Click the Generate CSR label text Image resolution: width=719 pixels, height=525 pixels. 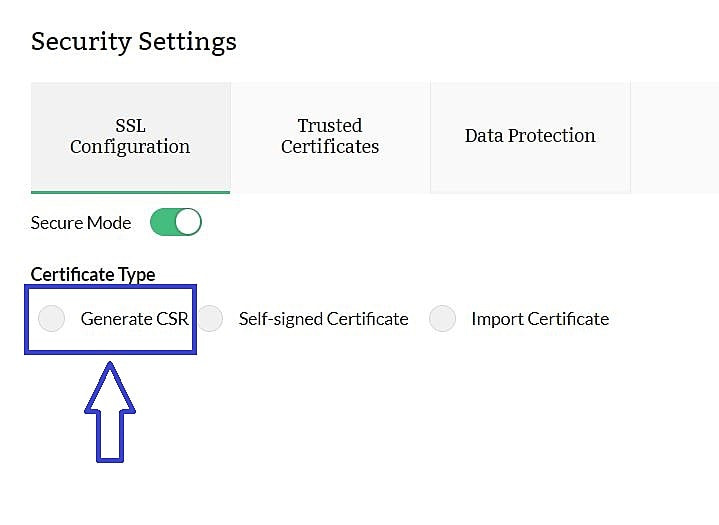[134, 319]
